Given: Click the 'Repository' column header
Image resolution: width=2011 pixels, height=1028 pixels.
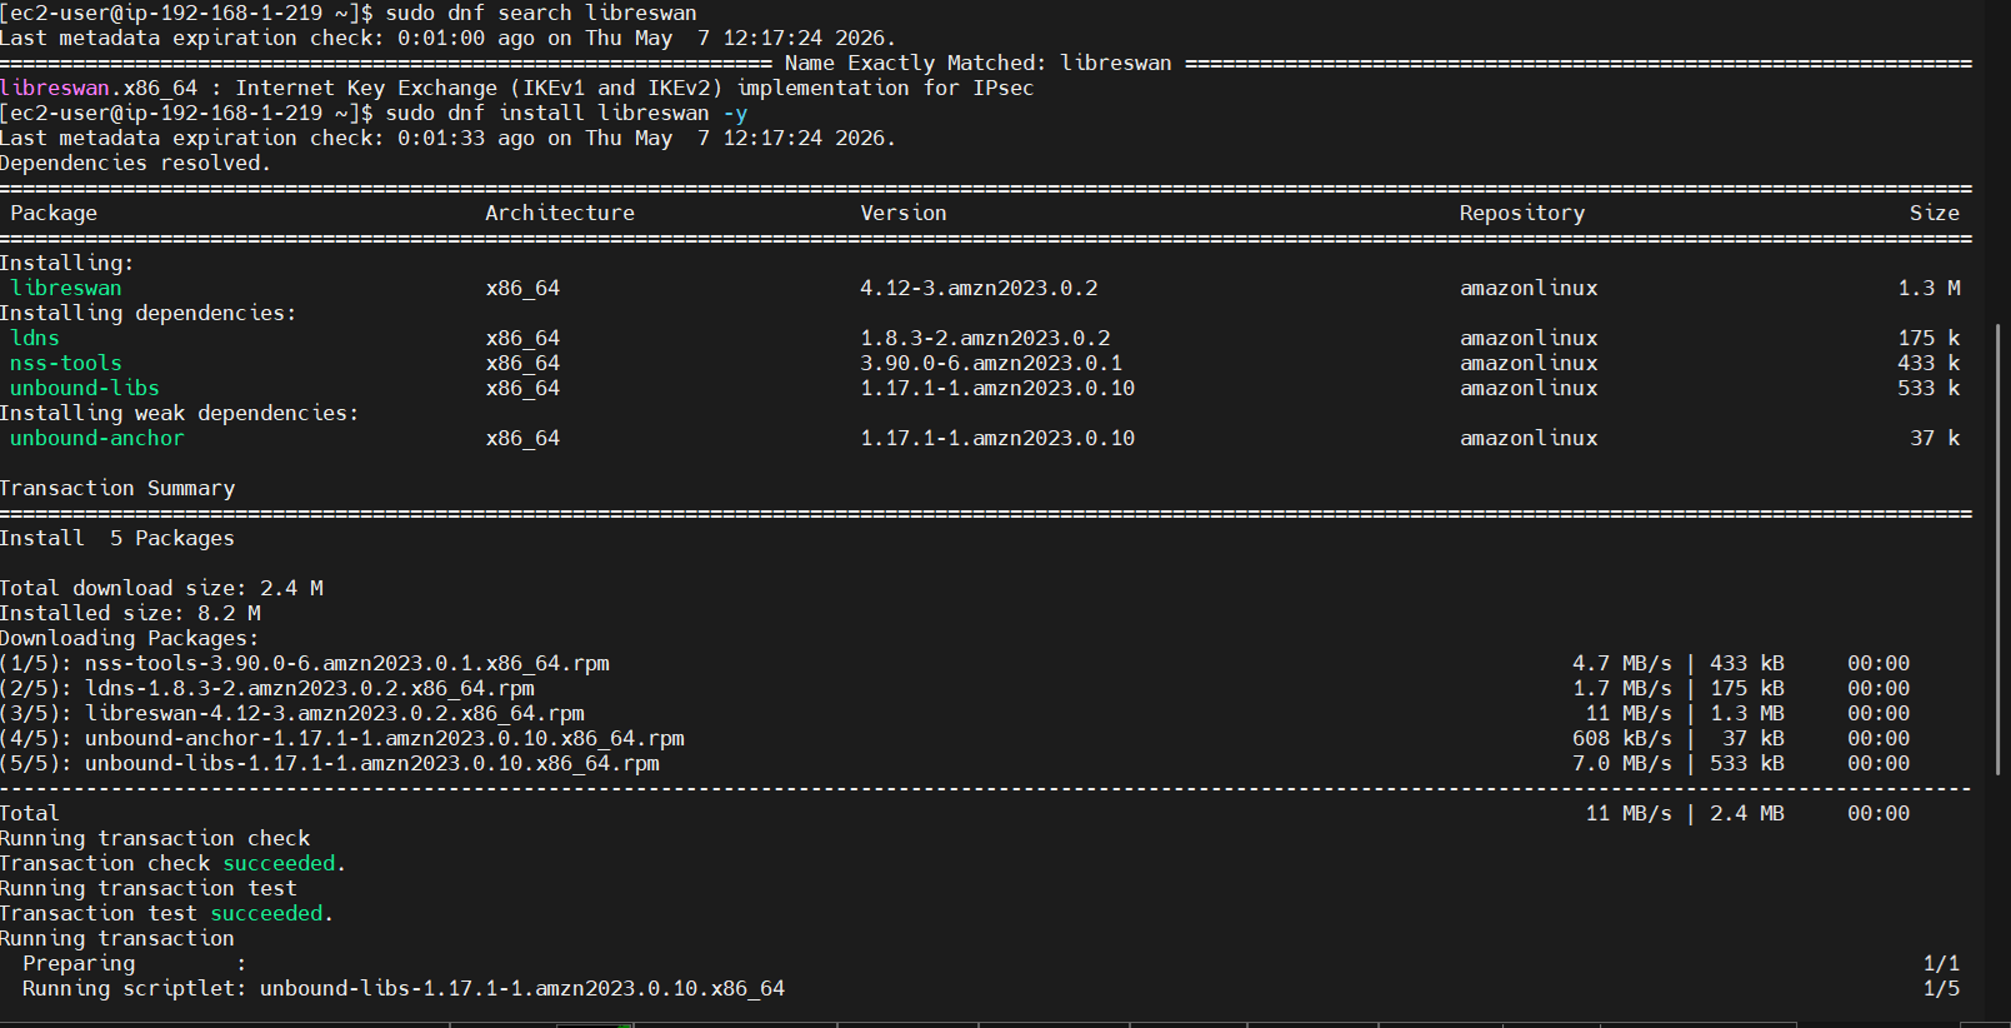Looking at the screenshot, I should [1522, 213].
